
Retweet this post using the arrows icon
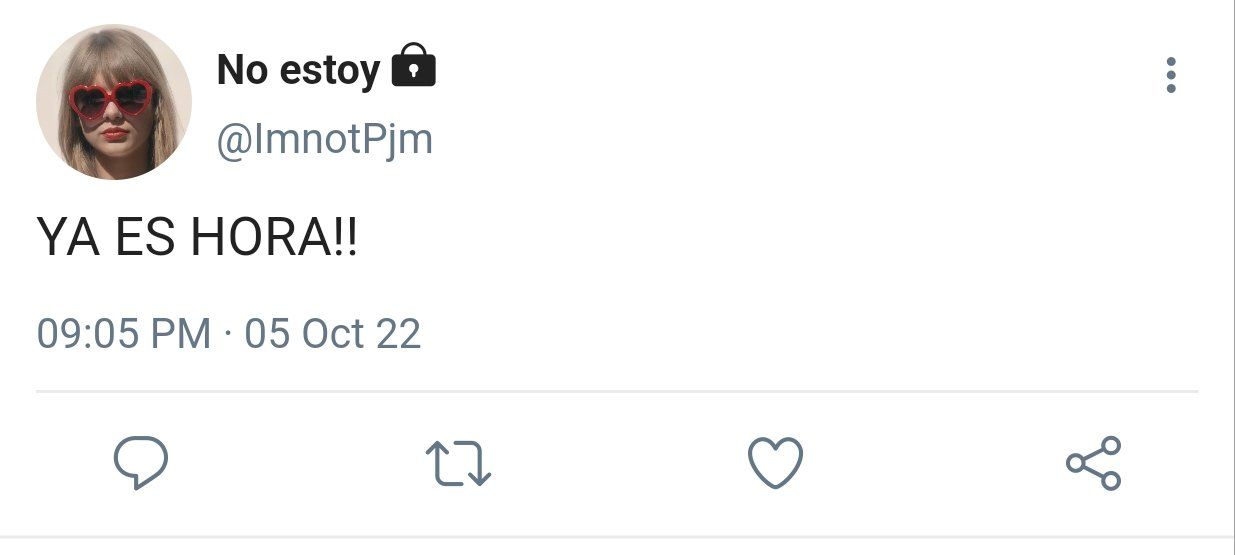[458, 464]
